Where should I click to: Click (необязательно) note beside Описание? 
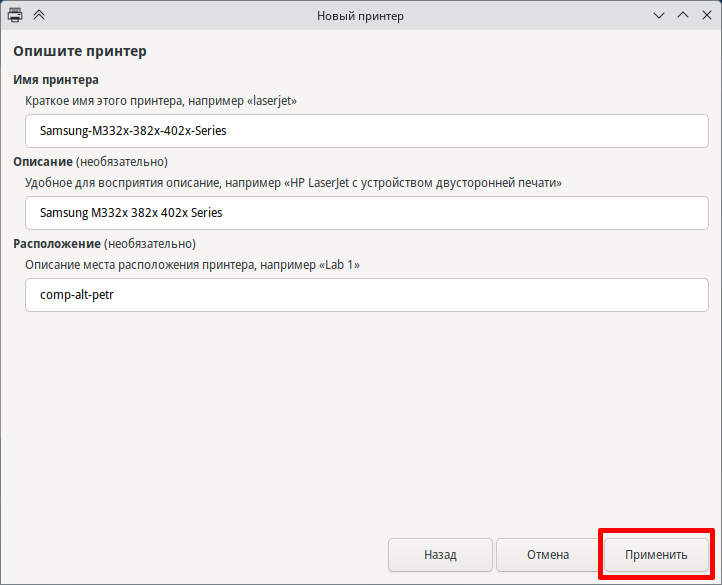(x=122, y=162)
